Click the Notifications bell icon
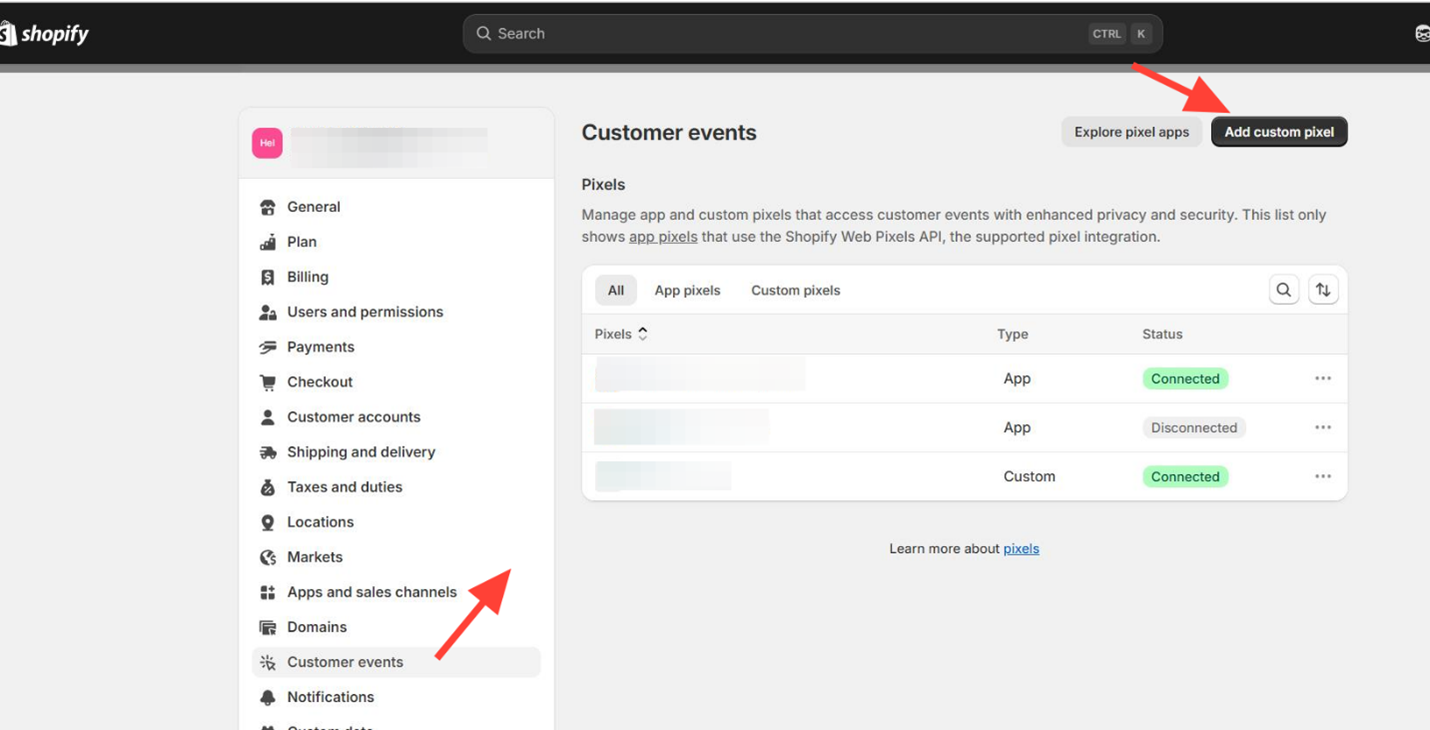The width and height of the screenshot is (1430, 730). (x=268, y=697)
